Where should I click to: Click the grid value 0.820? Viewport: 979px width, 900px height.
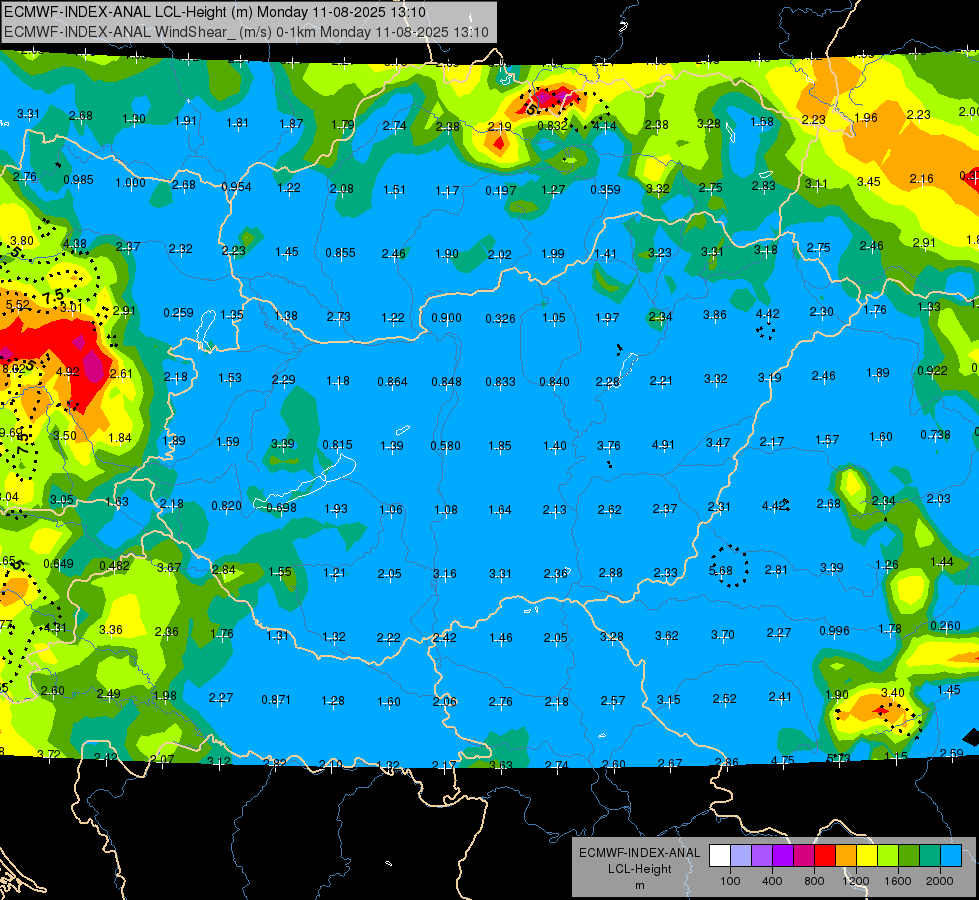(x=227, y=506)
